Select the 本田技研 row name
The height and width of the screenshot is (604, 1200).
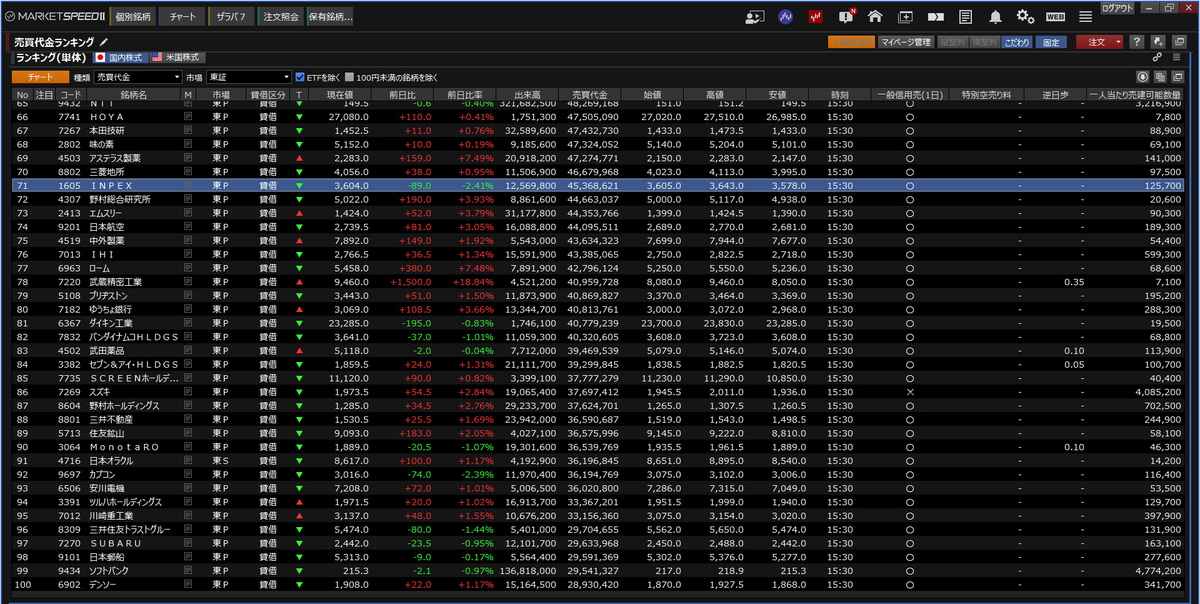click(x=108, y=131)
